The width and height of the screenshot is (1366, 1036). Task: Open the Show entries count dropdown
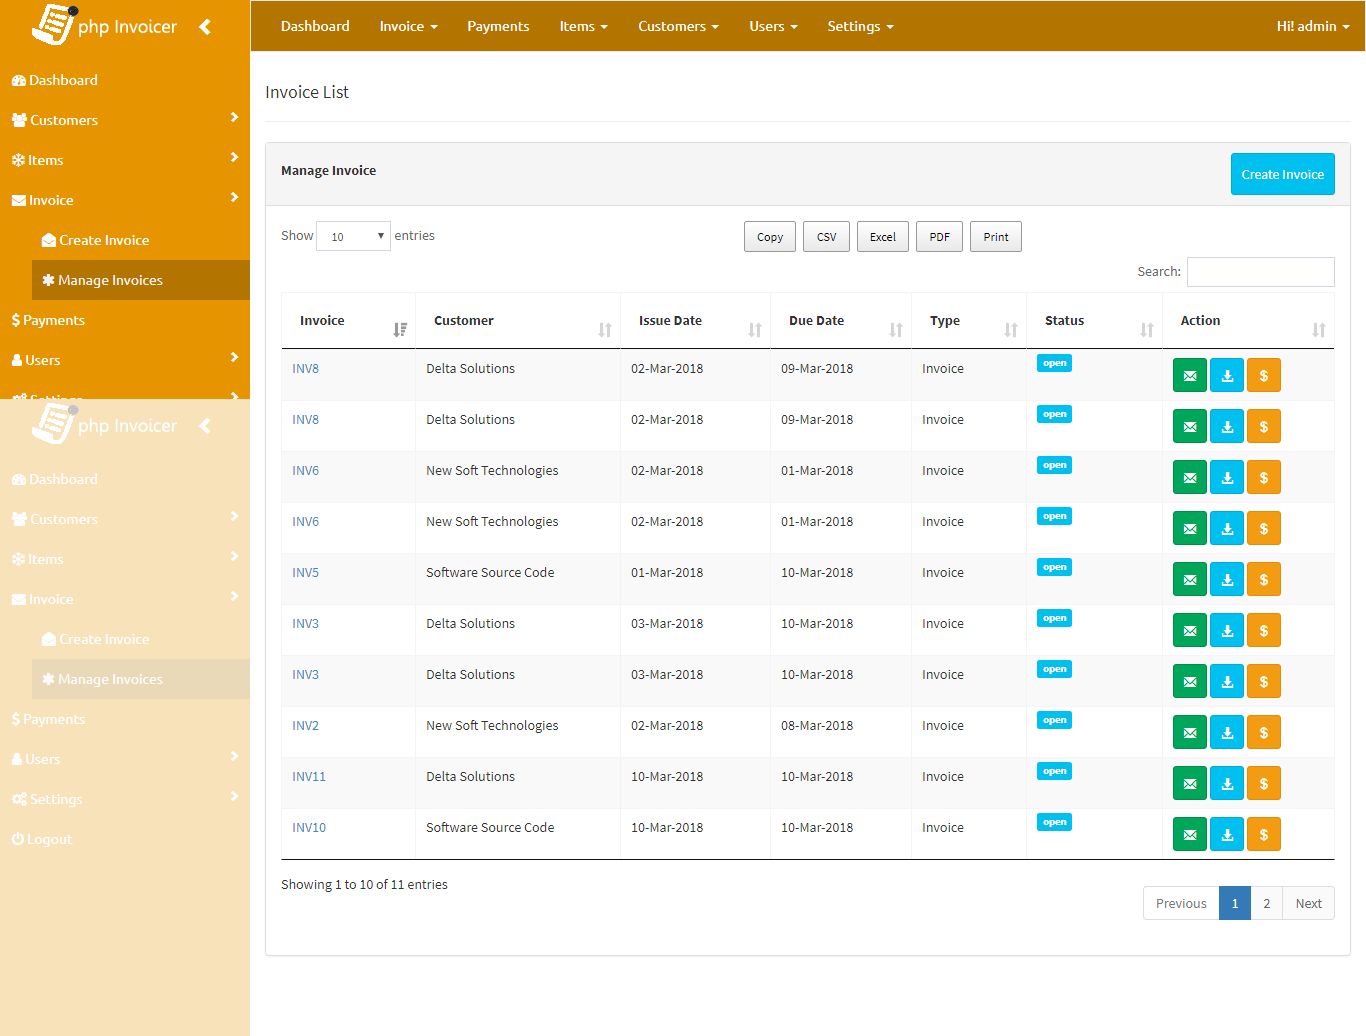(353, 237)
